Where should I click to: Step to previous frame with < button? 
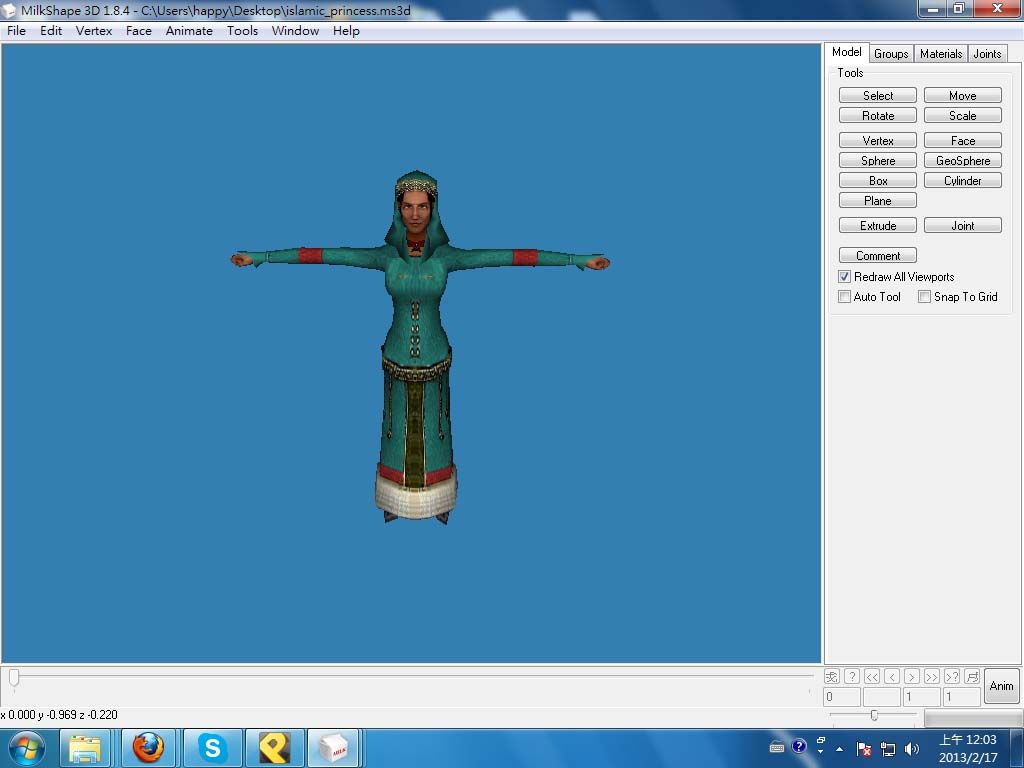point(892,677)
